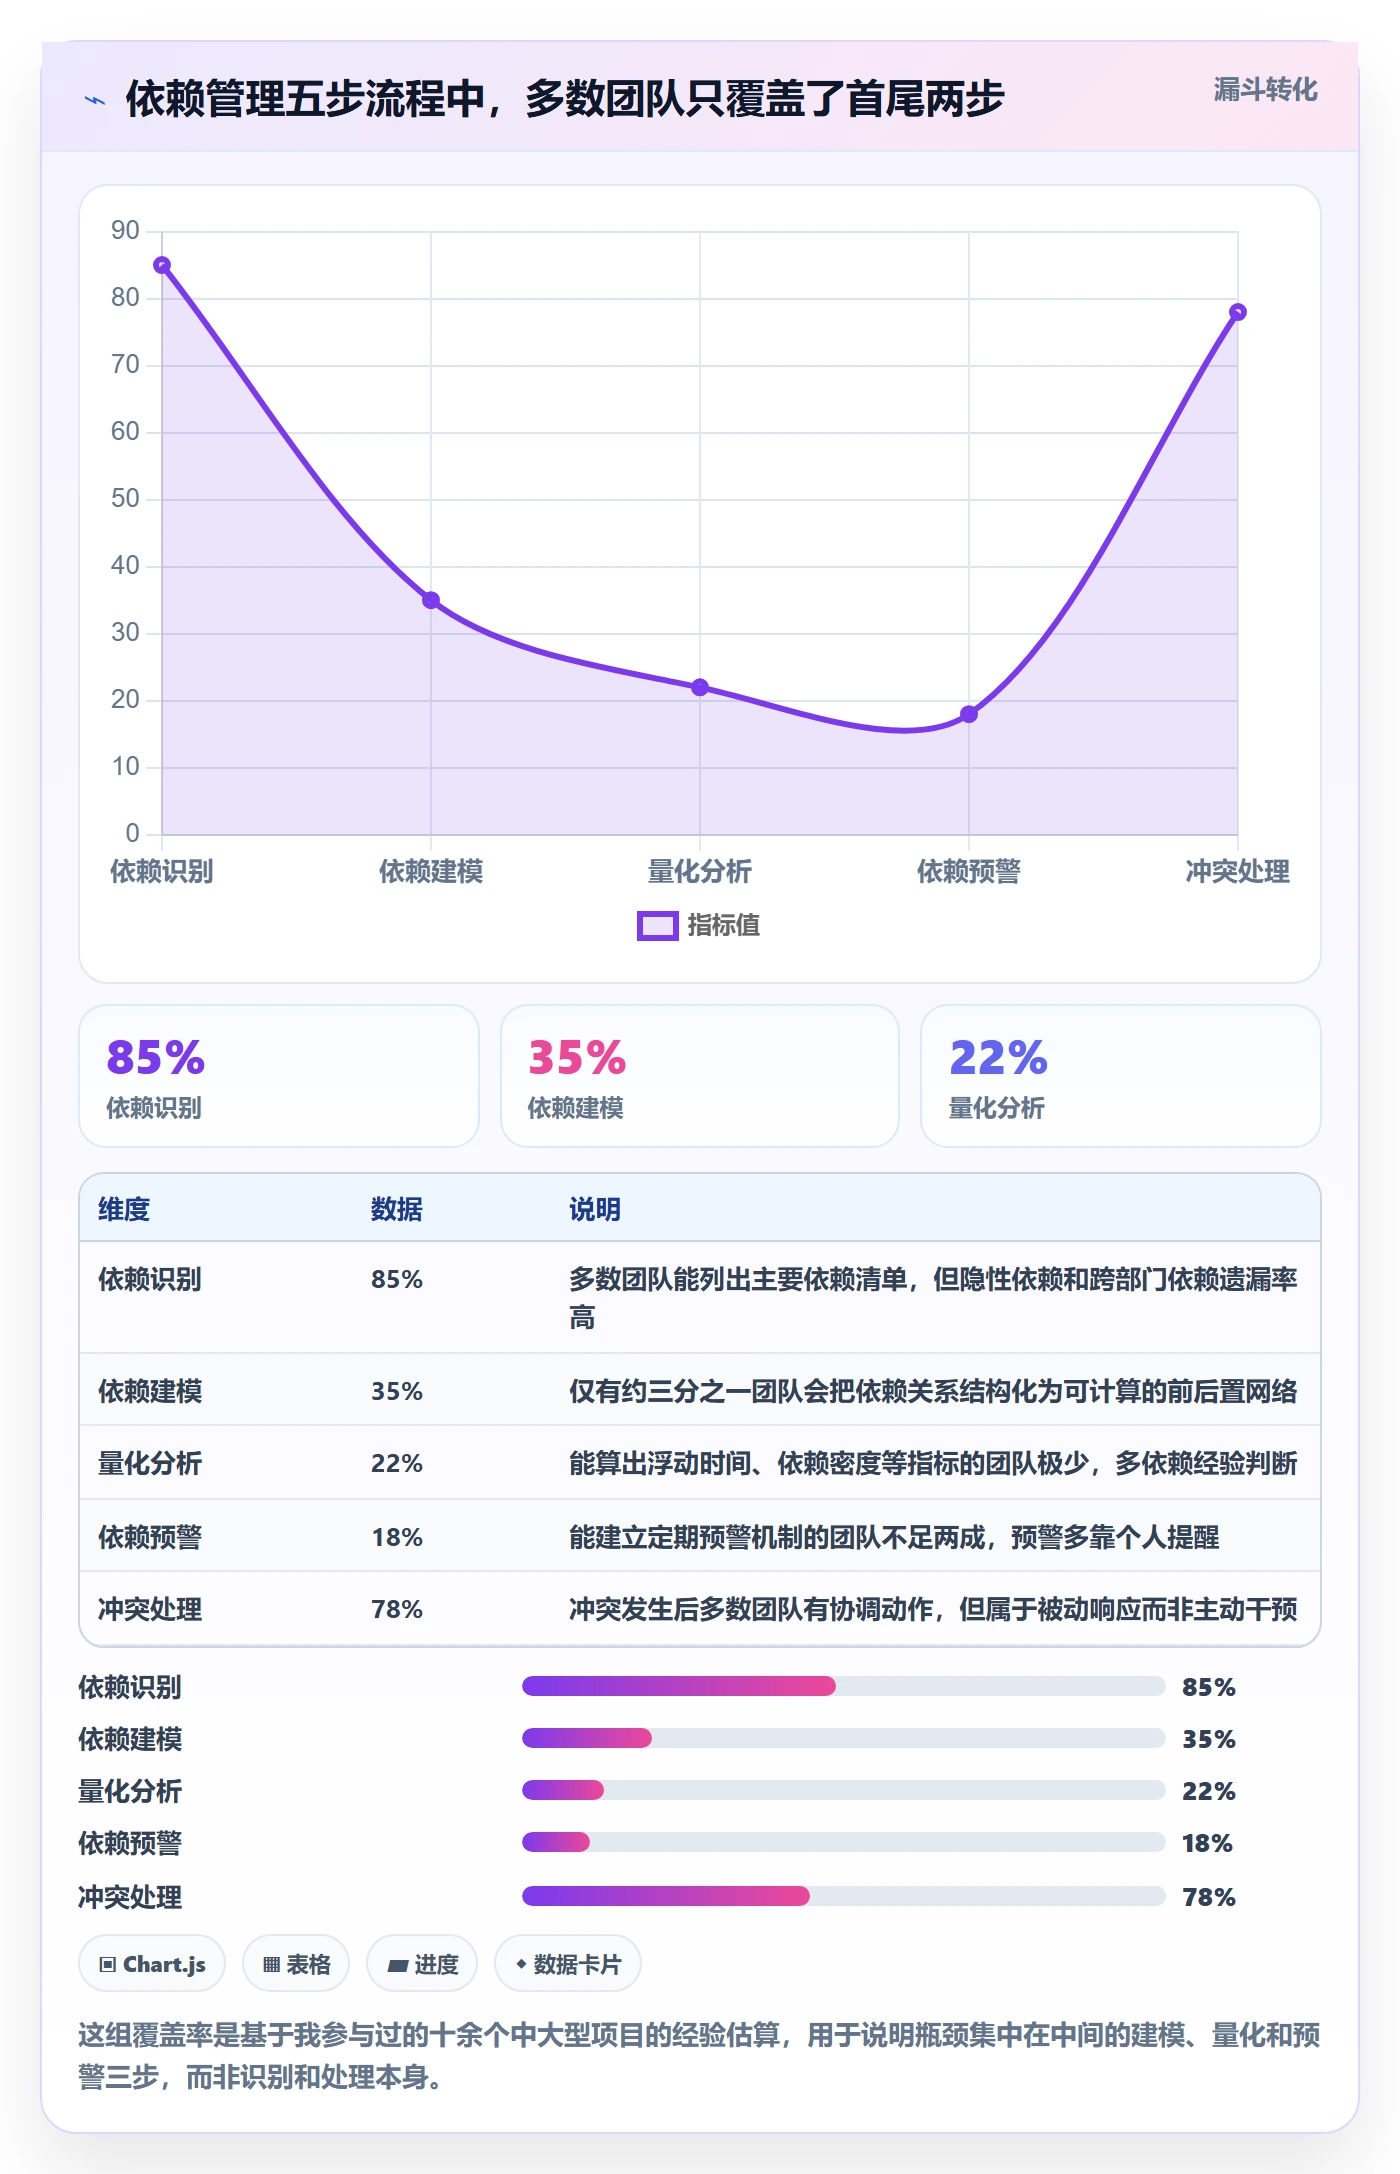Click the 22% 量化分析 data card
Screen dimensions: 1400x2174
coord(1121,1076)
